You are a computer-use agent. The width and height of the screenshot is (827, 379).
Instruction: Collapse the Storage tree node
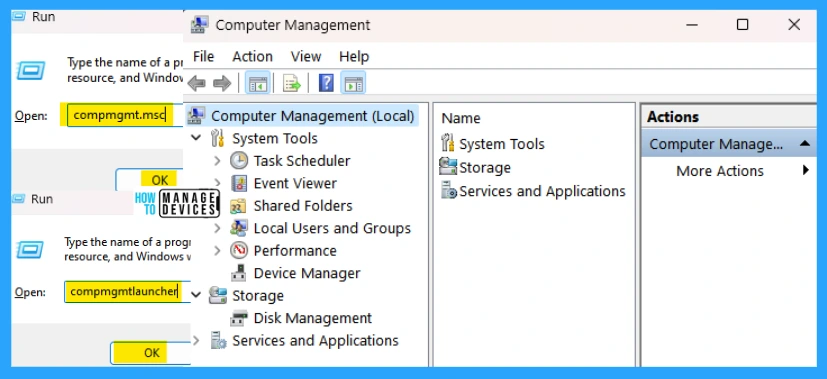(x=196, y=295)
